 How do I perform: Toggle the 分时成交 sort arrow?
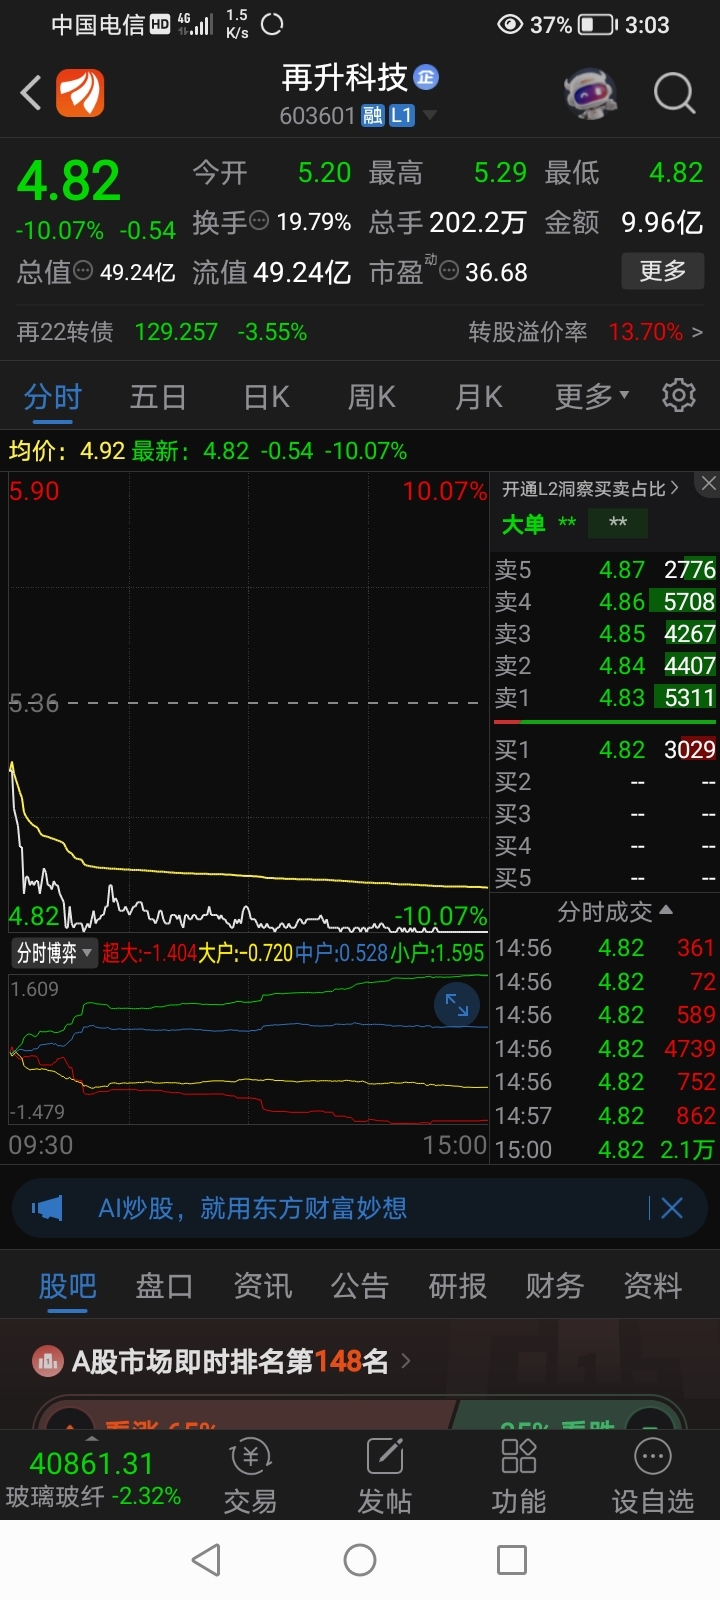666,910
